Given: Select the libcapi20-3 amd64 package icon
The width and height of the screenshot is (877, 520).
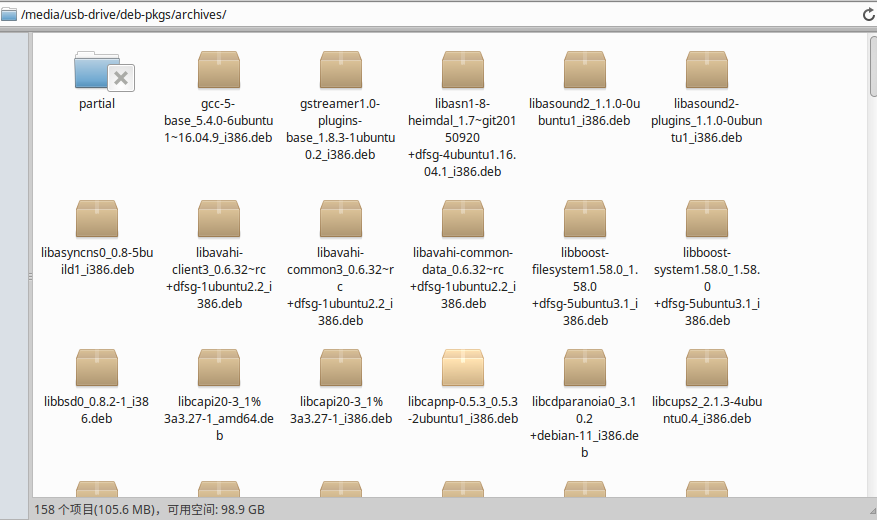Looking at the screenshot, I should [219, 368].
